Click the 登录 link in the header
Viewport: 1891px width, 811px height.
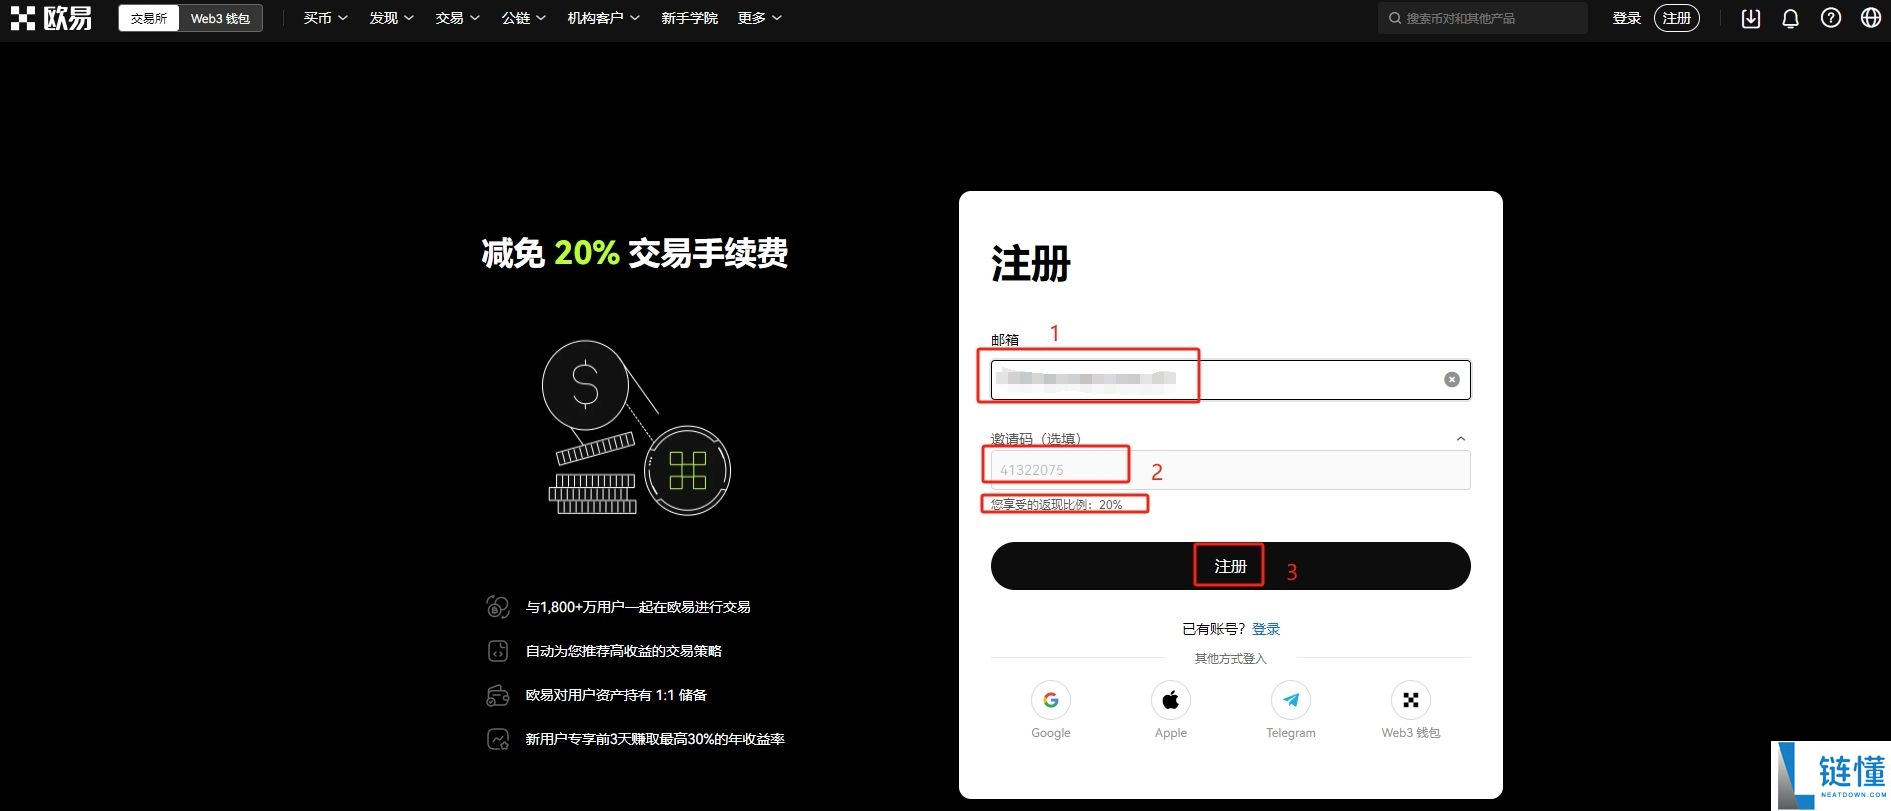1626,18
